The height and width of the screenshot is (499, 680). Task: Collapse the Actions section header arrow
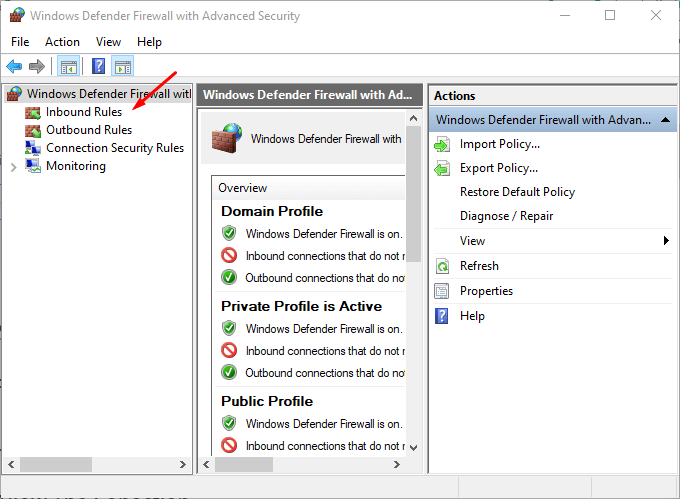click(665, 120)
